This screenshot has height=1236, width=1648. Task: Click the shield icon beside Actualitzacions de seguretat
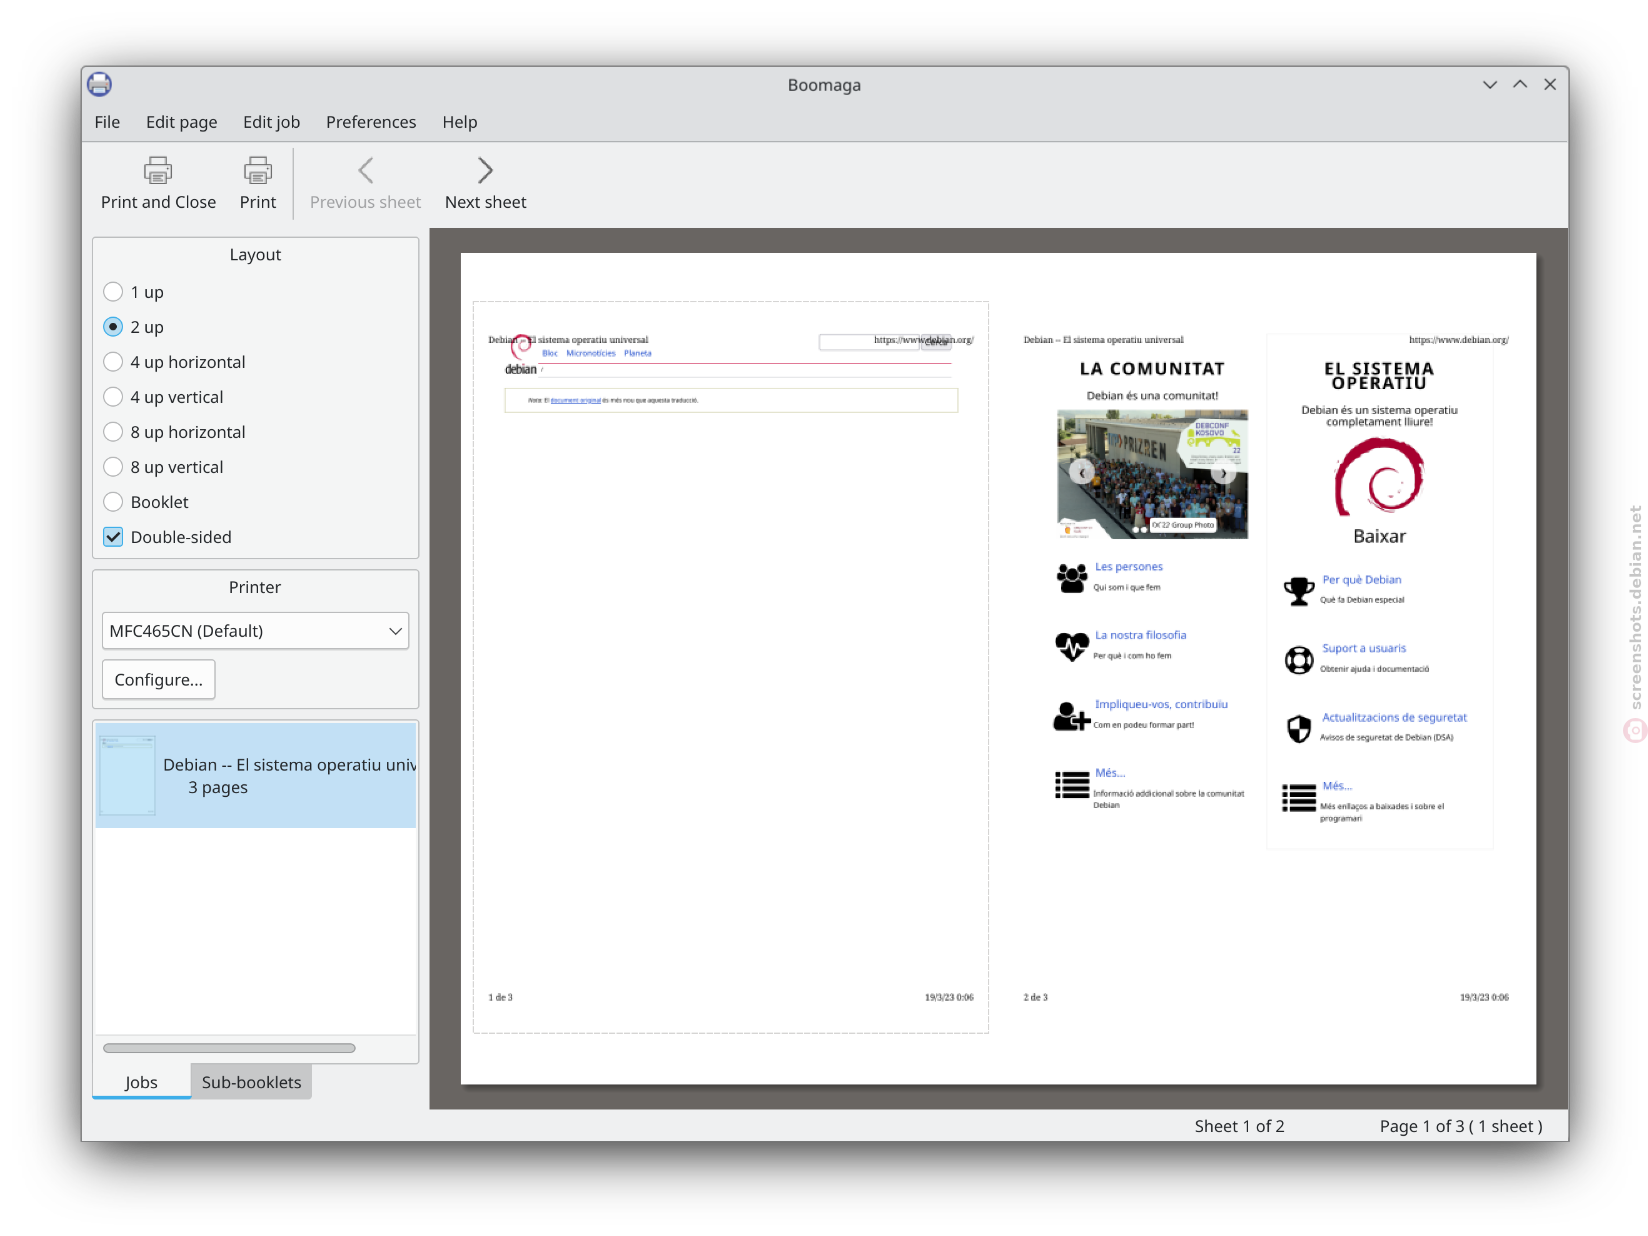[x=1299, y=729]
